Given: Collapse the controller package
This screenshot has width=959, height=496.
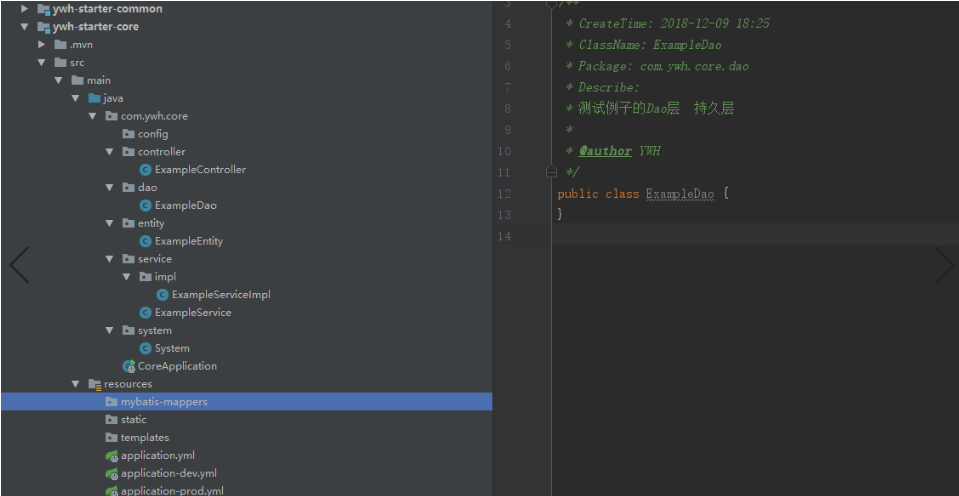Looking at the screenshot, I should pos(109,152).
